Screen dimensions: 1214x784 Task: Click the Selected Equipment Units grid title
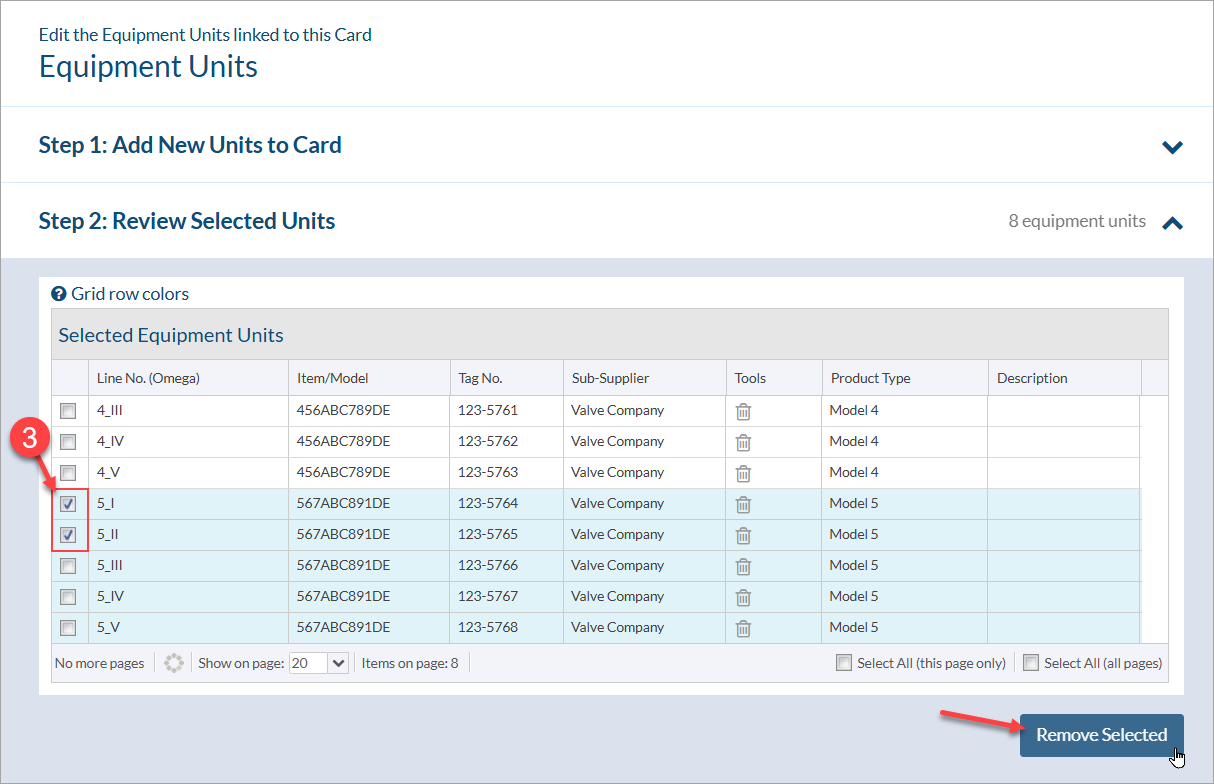click(x=171, y=336)
